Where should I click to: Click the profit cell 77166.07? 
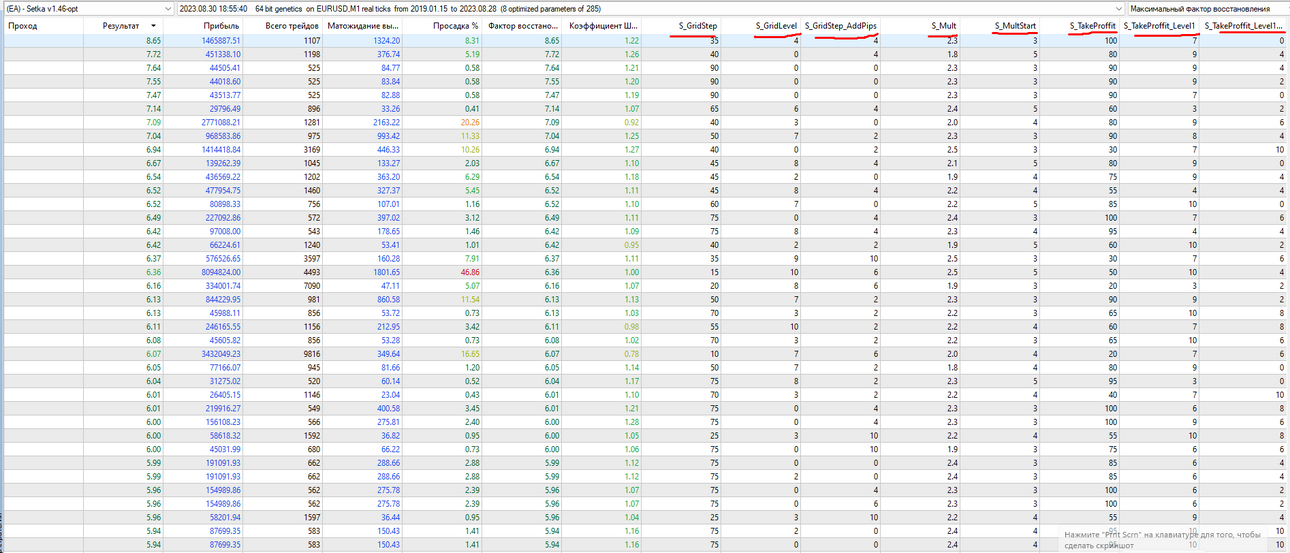pos(221,366)
